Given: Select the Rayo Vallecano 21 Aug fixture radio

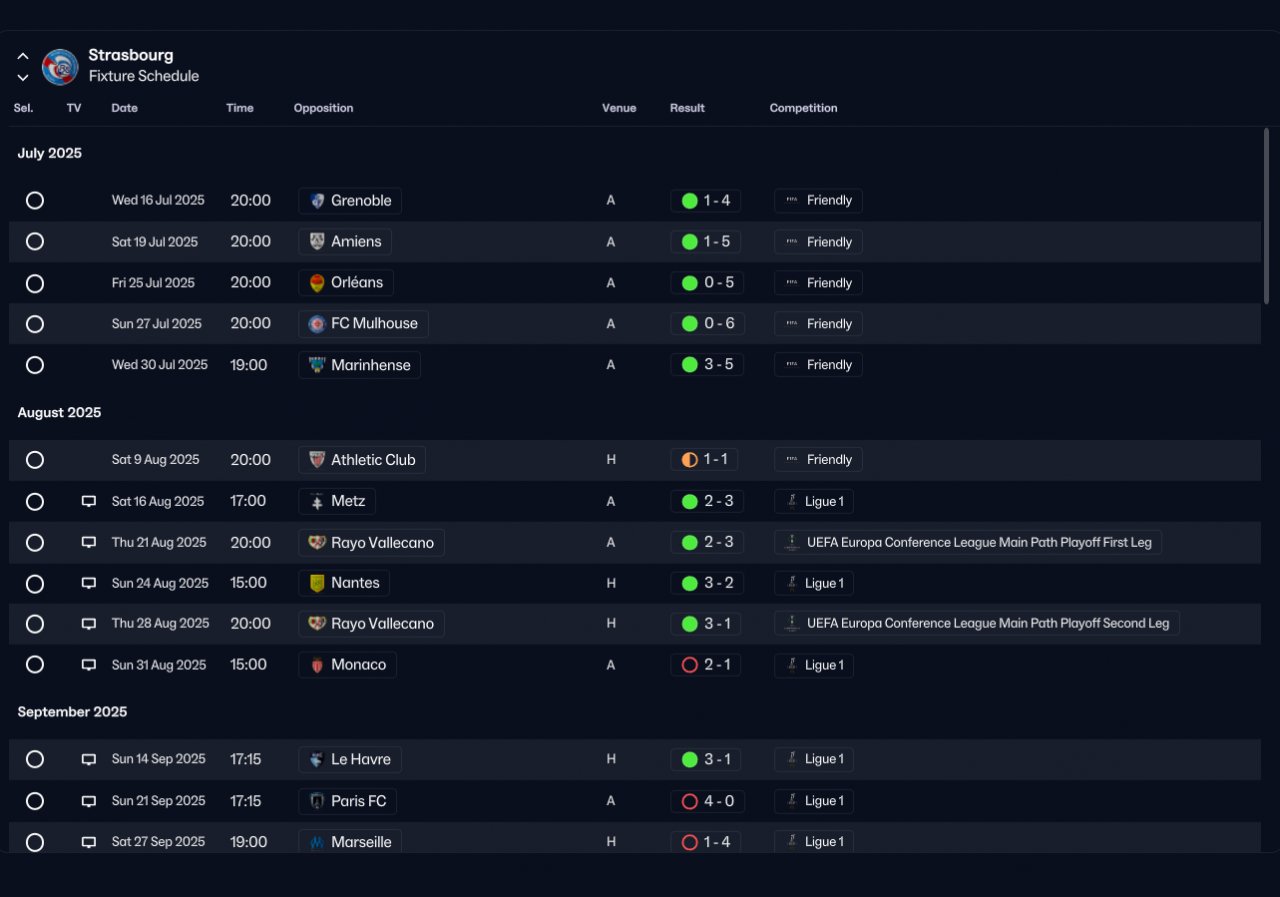Looking at the screenshot, I should (x=35, y=543).
